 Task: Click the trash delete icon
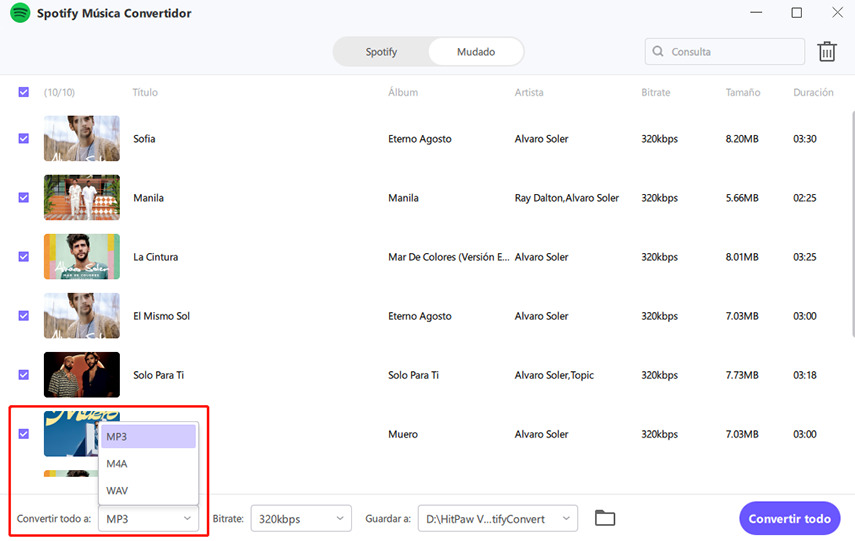(827, 51)
